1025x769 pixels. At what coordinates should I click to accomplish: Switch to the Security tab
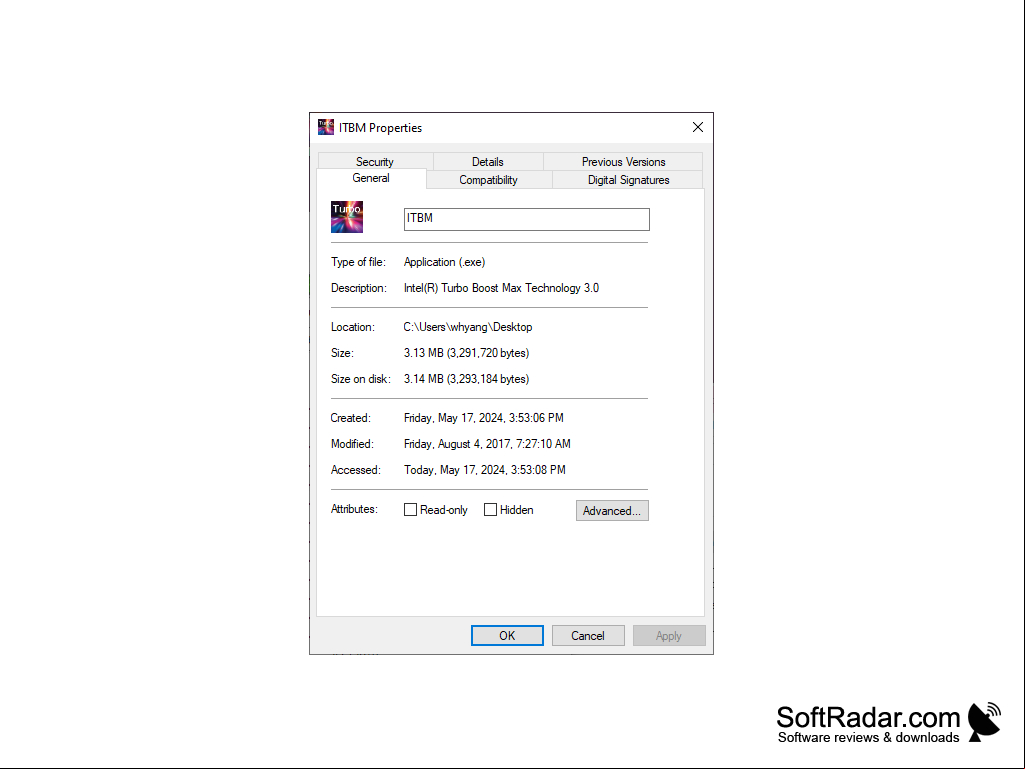pos(375,162)
